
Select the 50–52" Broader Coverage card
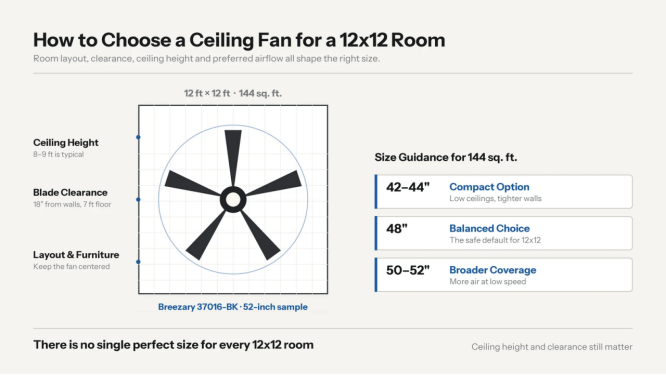pyautogui.click(x=503, y=275)
